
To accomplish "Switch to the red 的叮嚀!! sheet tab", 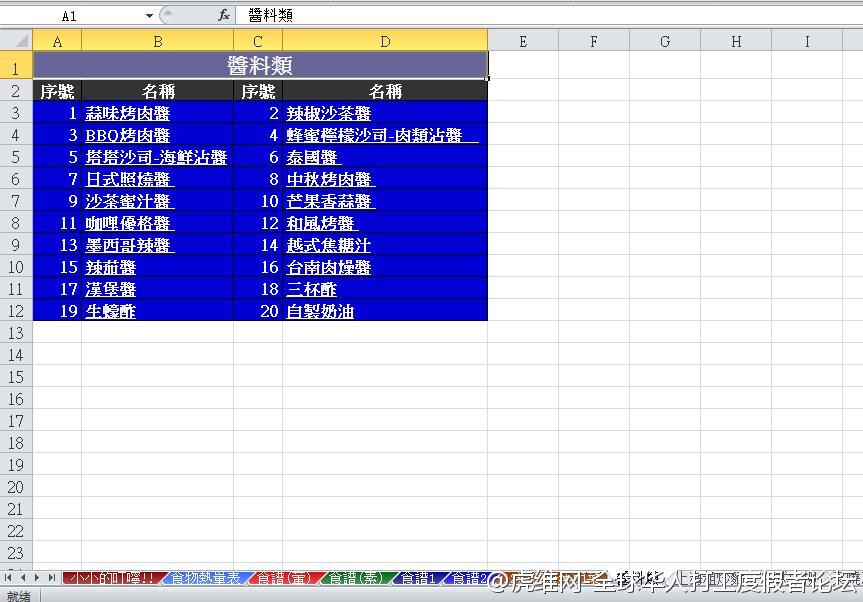I will coord(113,578).
